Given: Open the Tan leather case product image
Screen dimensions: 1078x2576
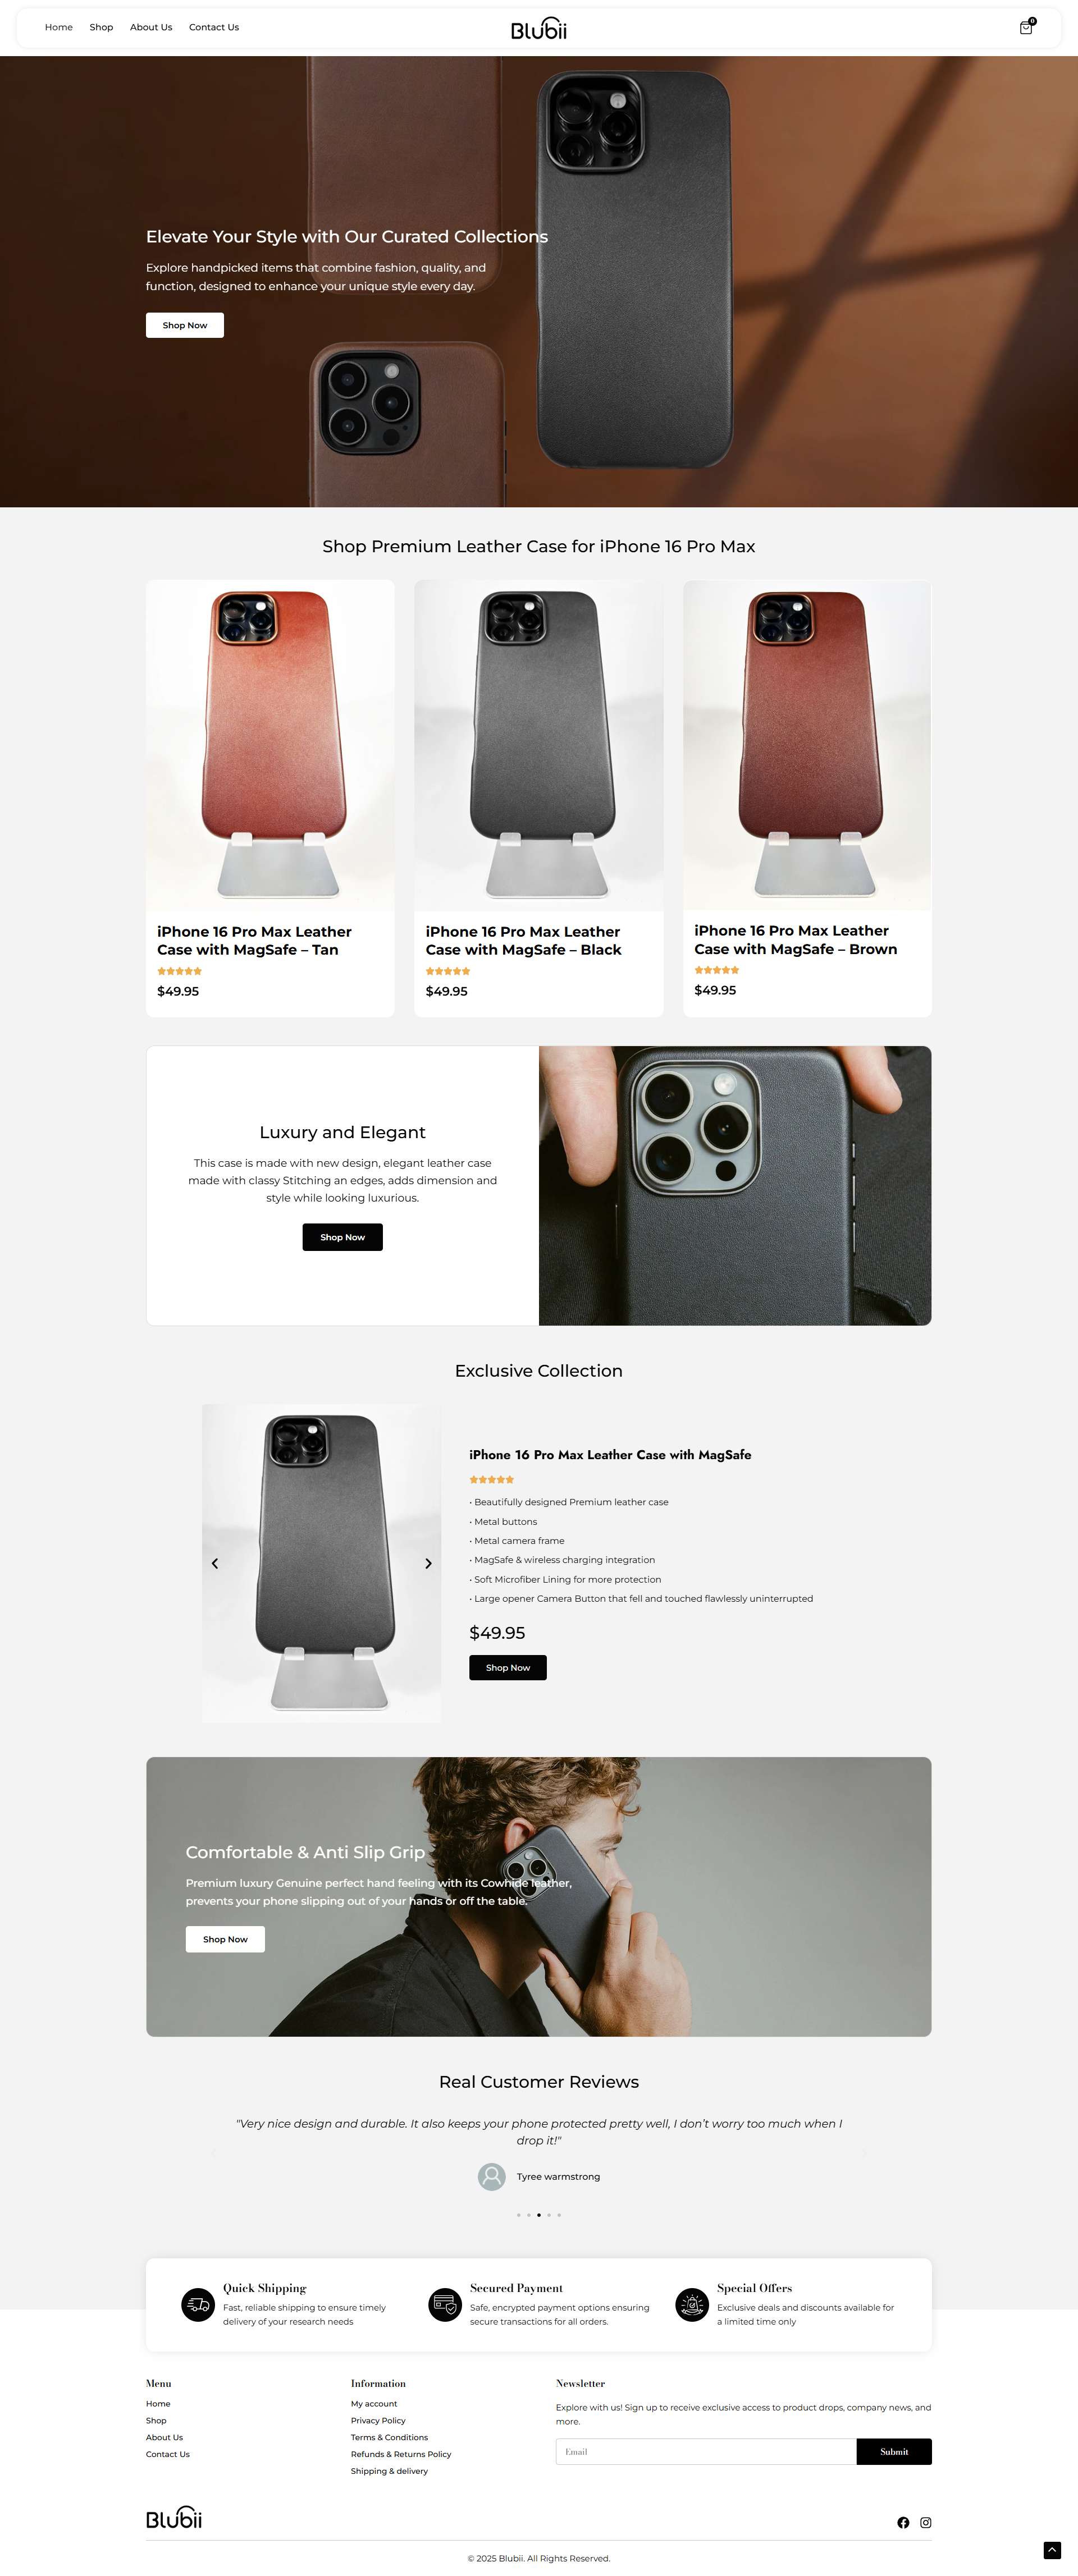Looking at the screenshot, I should point(270,745).
